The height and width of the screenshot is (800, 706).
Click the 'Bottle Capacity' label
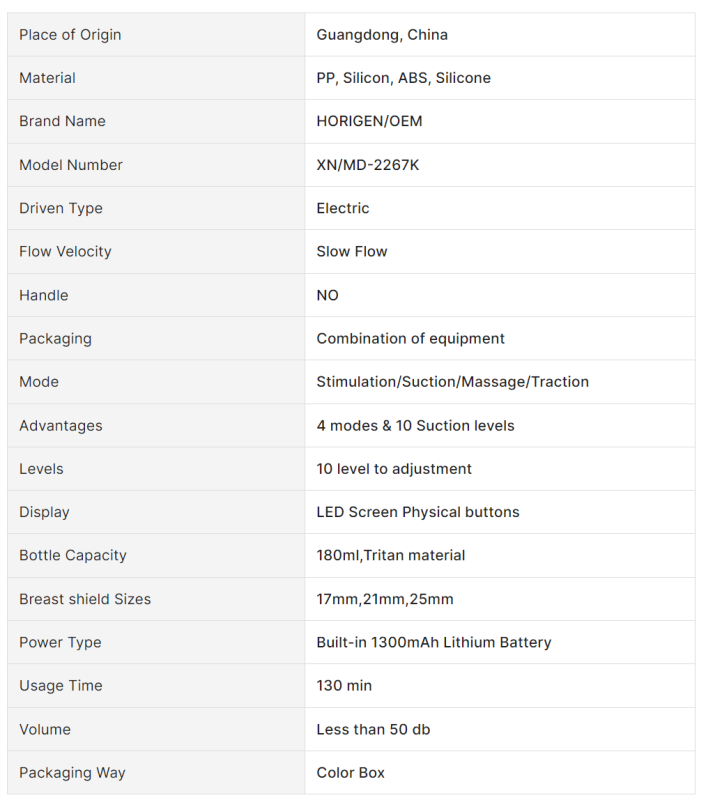pos(73,555)
